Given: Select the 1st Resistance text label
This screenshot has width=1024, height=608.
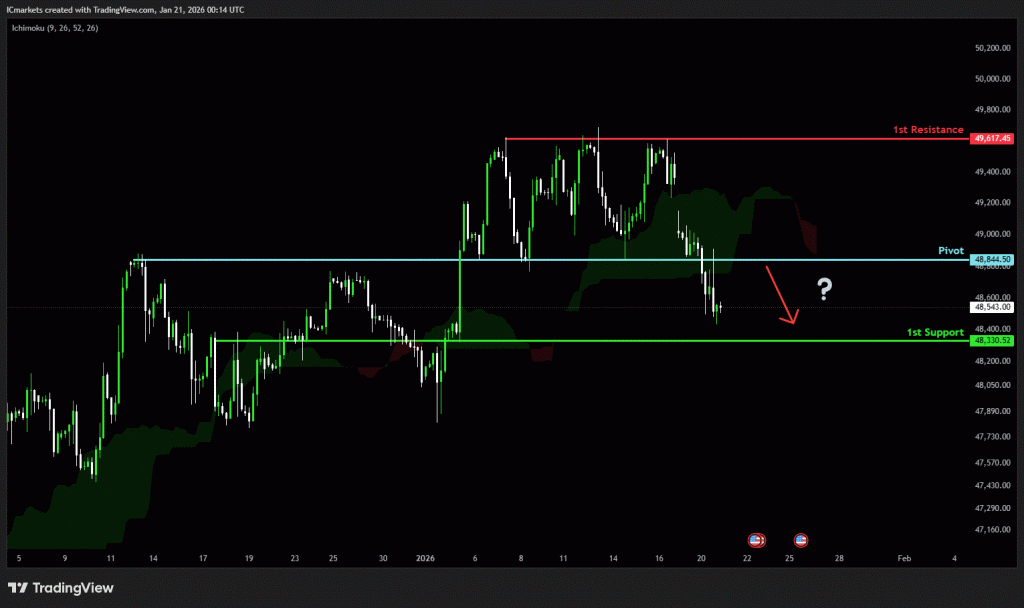Looking at the screenshot, I should tap(928, 130).
